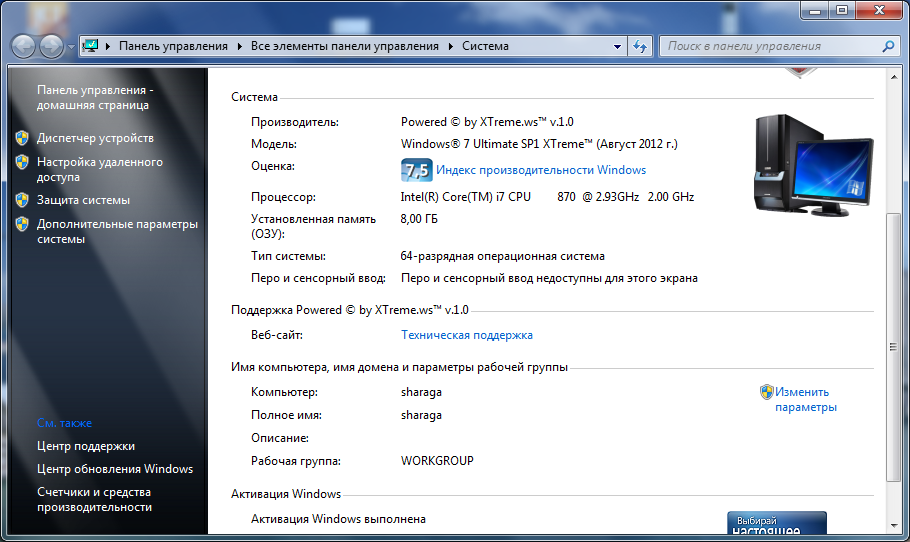Viewport: 910px width, 542px height.
Task: Open Центр поддержки link
Action: (x=86, y=446)
